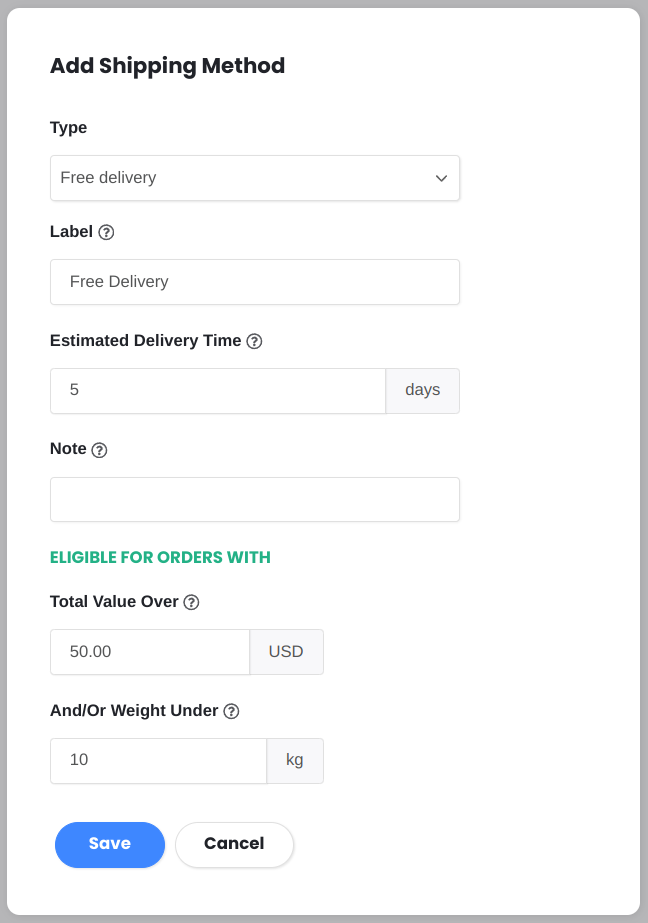Cancel adding the shipping method
The image size is (648, 923).
pos(234,845)
